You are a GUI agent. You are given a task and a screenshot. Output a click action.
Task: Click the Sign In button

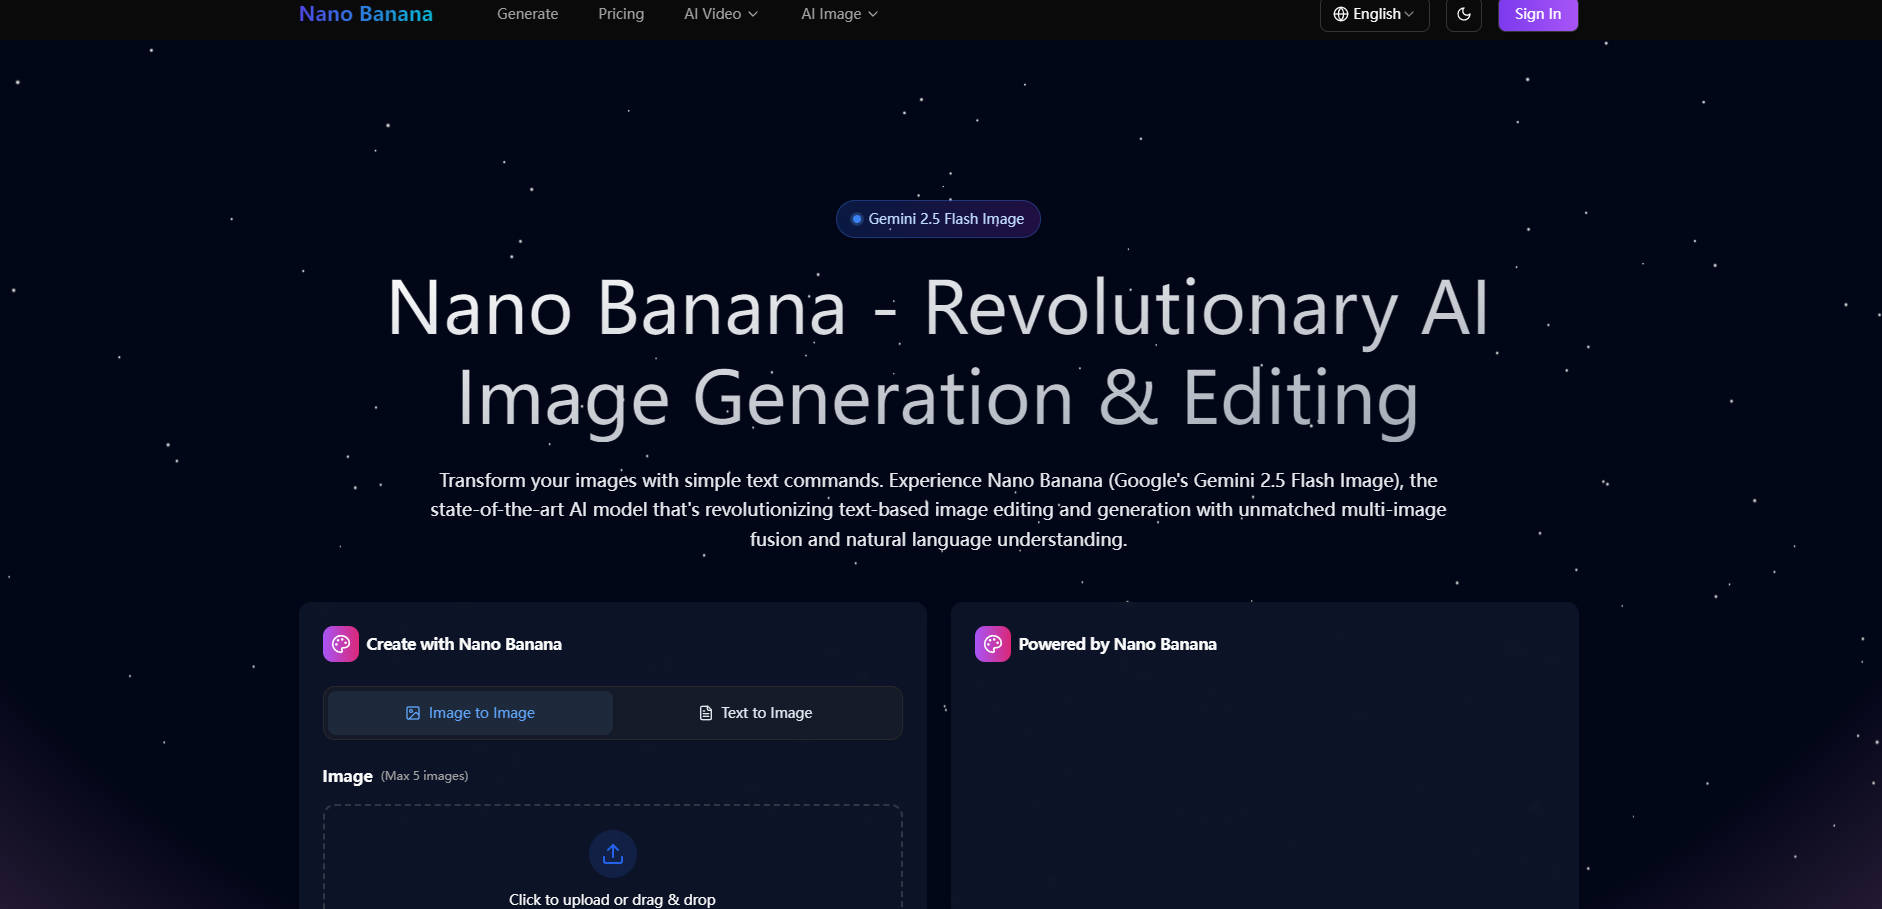(x=1537, y=14)
